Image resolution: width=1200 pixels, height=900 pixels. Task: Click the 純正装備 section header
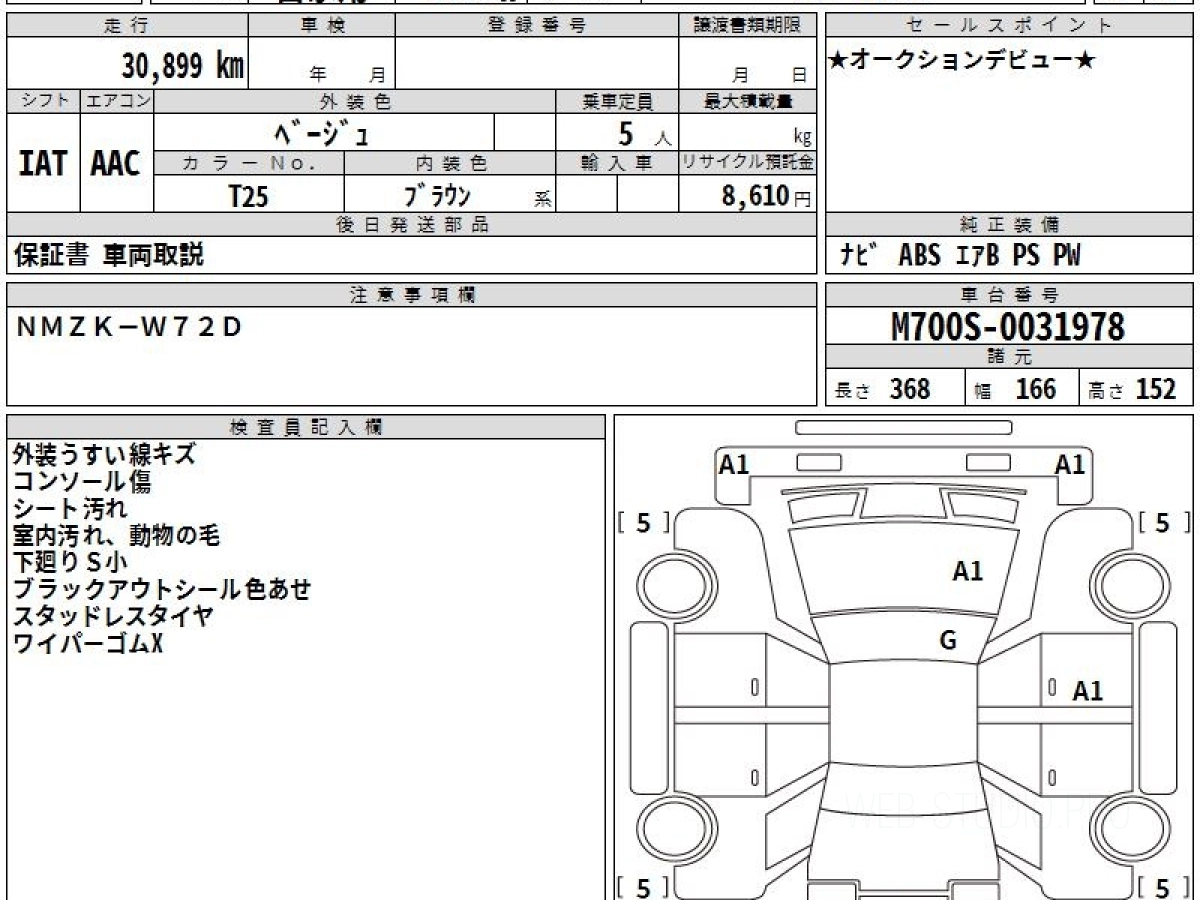(x=1009, y=225)
